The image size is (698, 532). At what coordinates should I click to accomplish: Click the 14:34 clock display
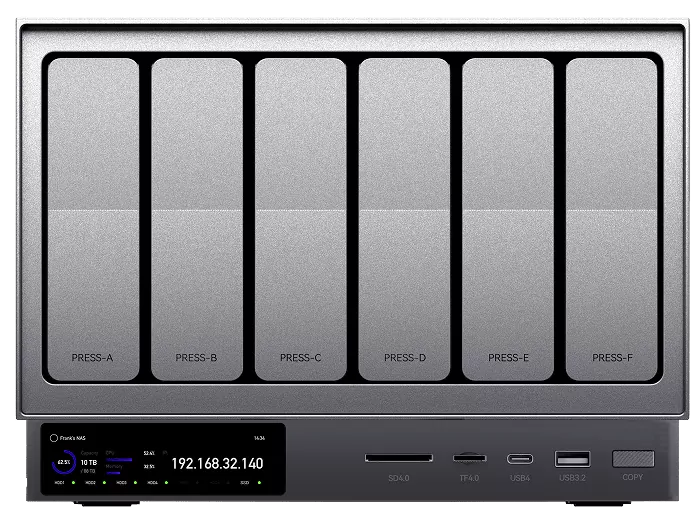pos(260,438)
